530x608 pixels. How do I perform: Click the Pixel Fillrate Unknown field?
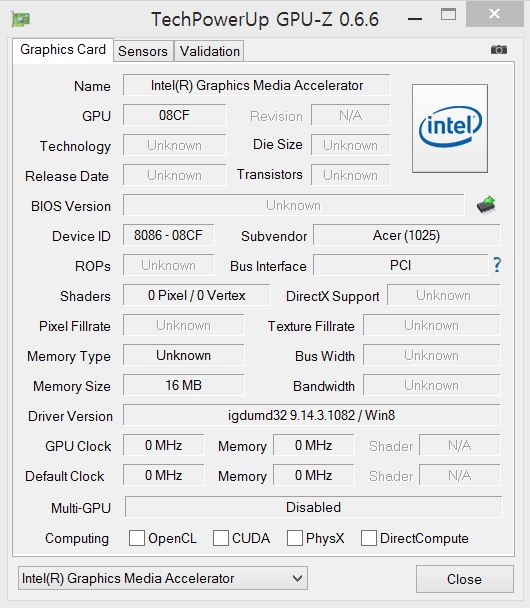click(x=183, y=325)
